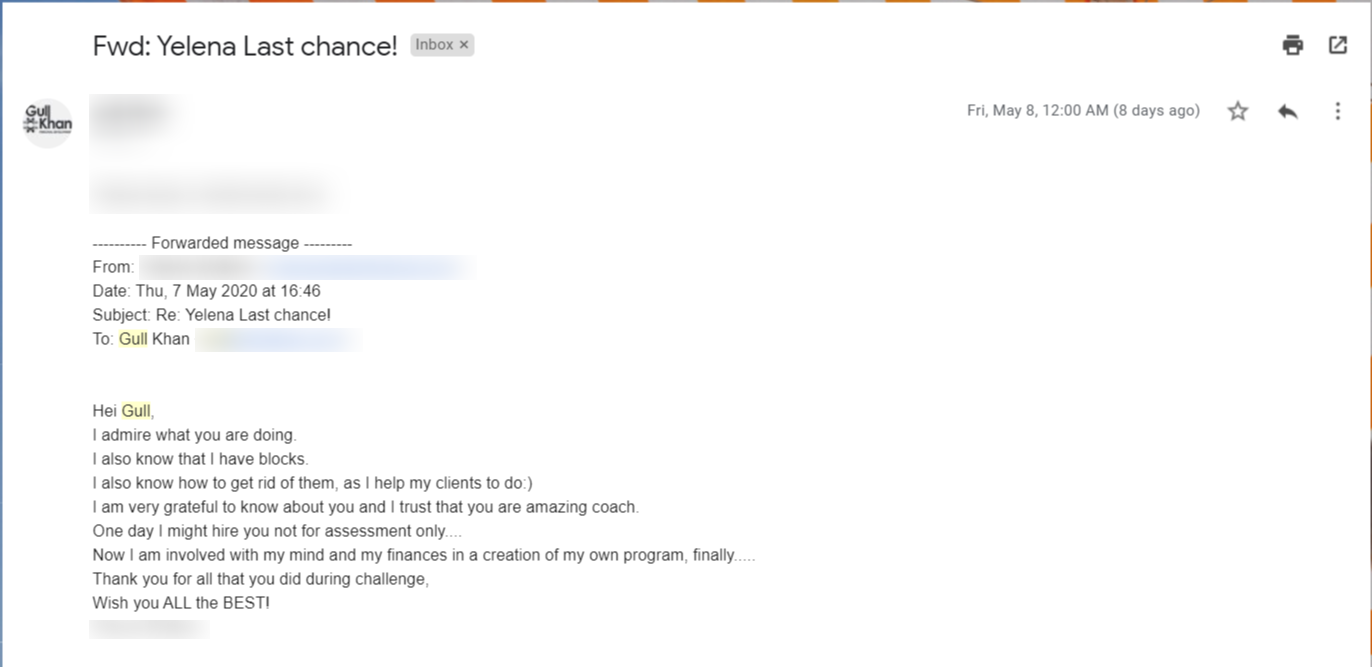1372x667 pixels.
Task: Click highlighted Gull in the Hei greeting
Action: point(137,411)
